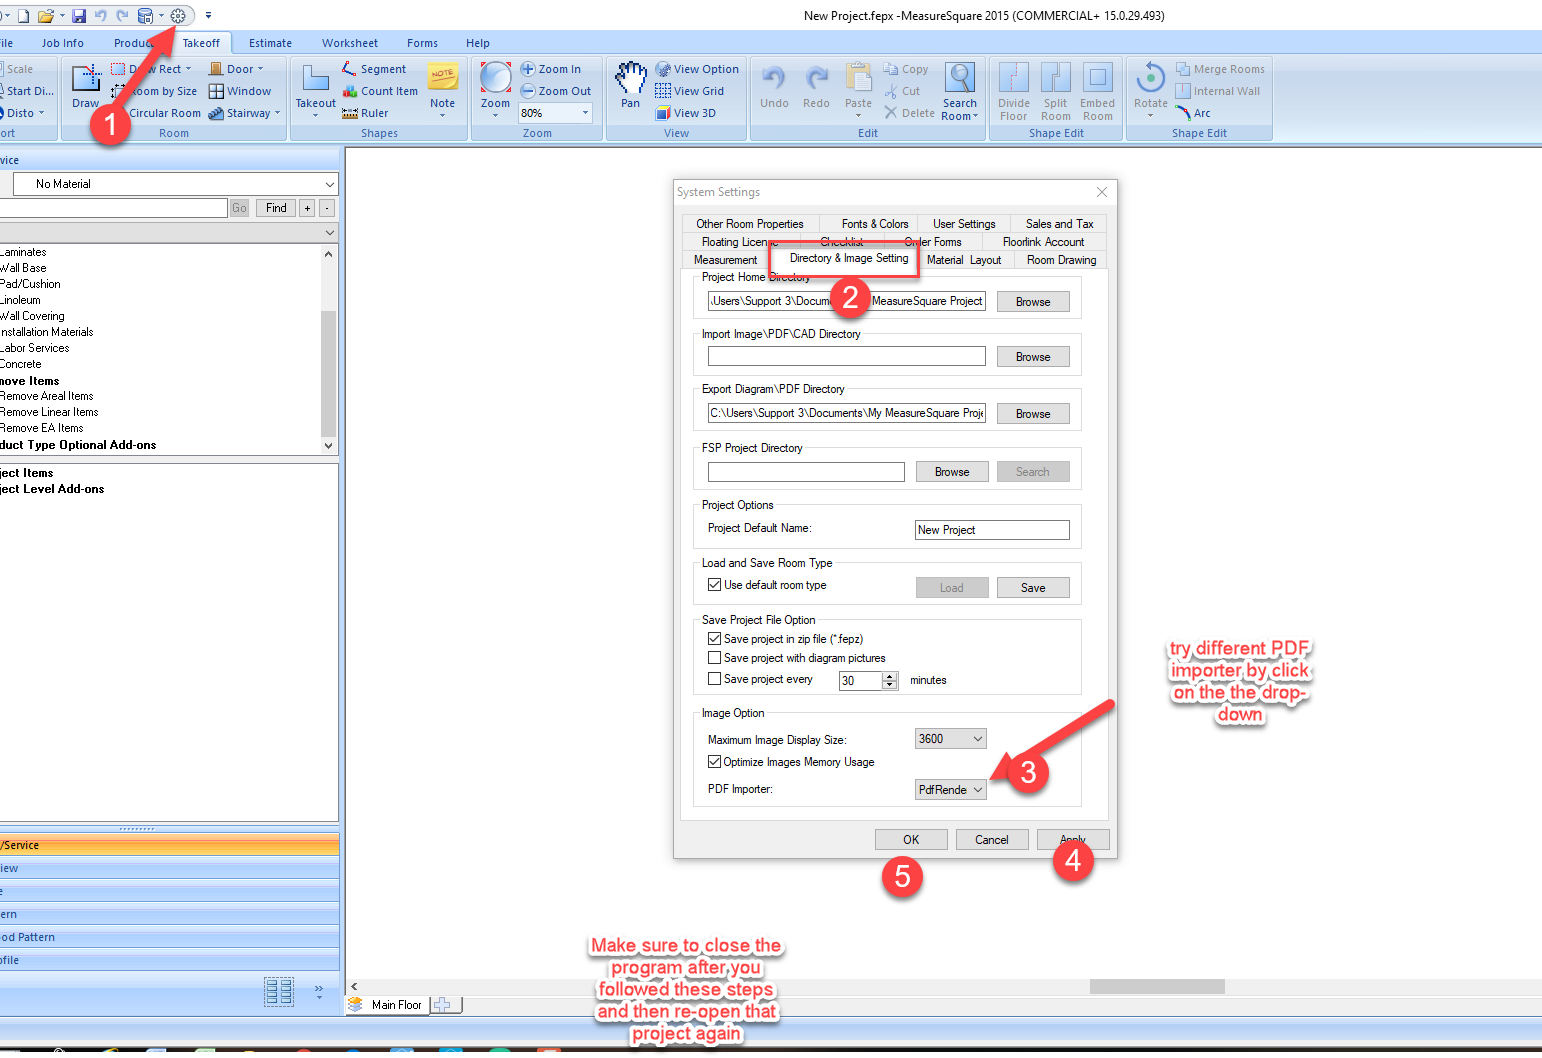The width and height of the screenshot is (1542, 1058).
Task: Open the Job Info ribbon tab
Action: 63,43
